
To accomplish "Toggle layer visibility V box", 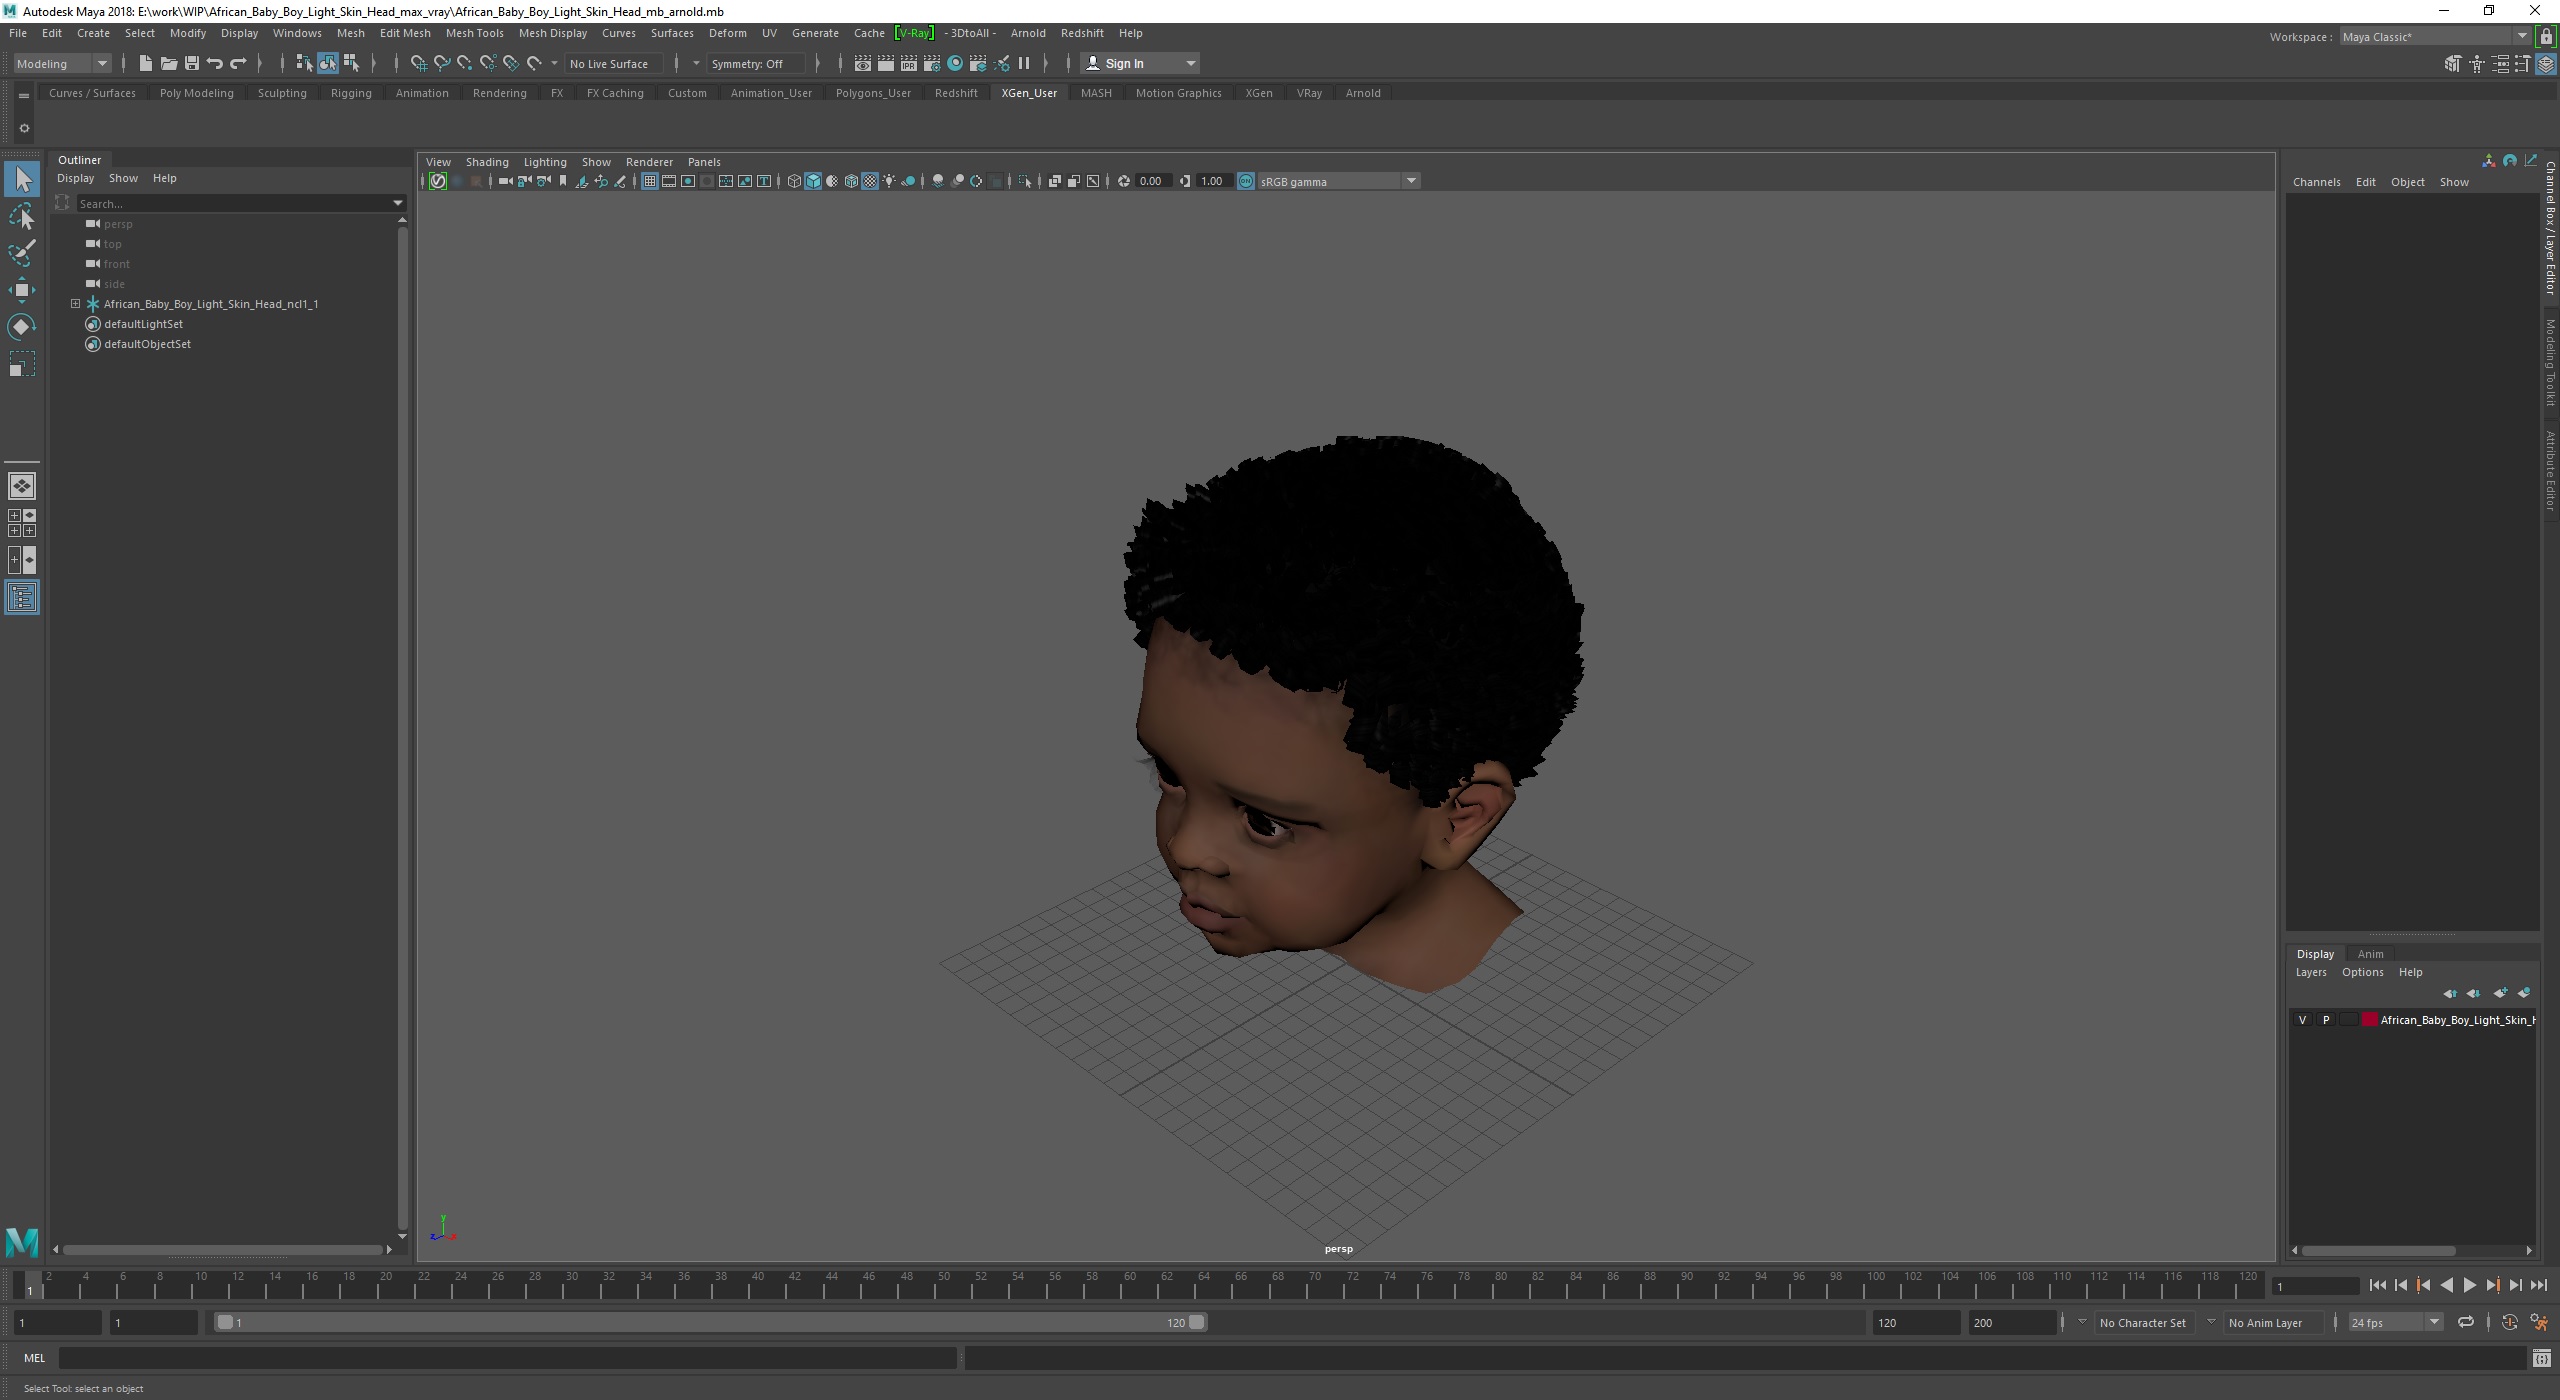I will [x=2303, y=1020].
